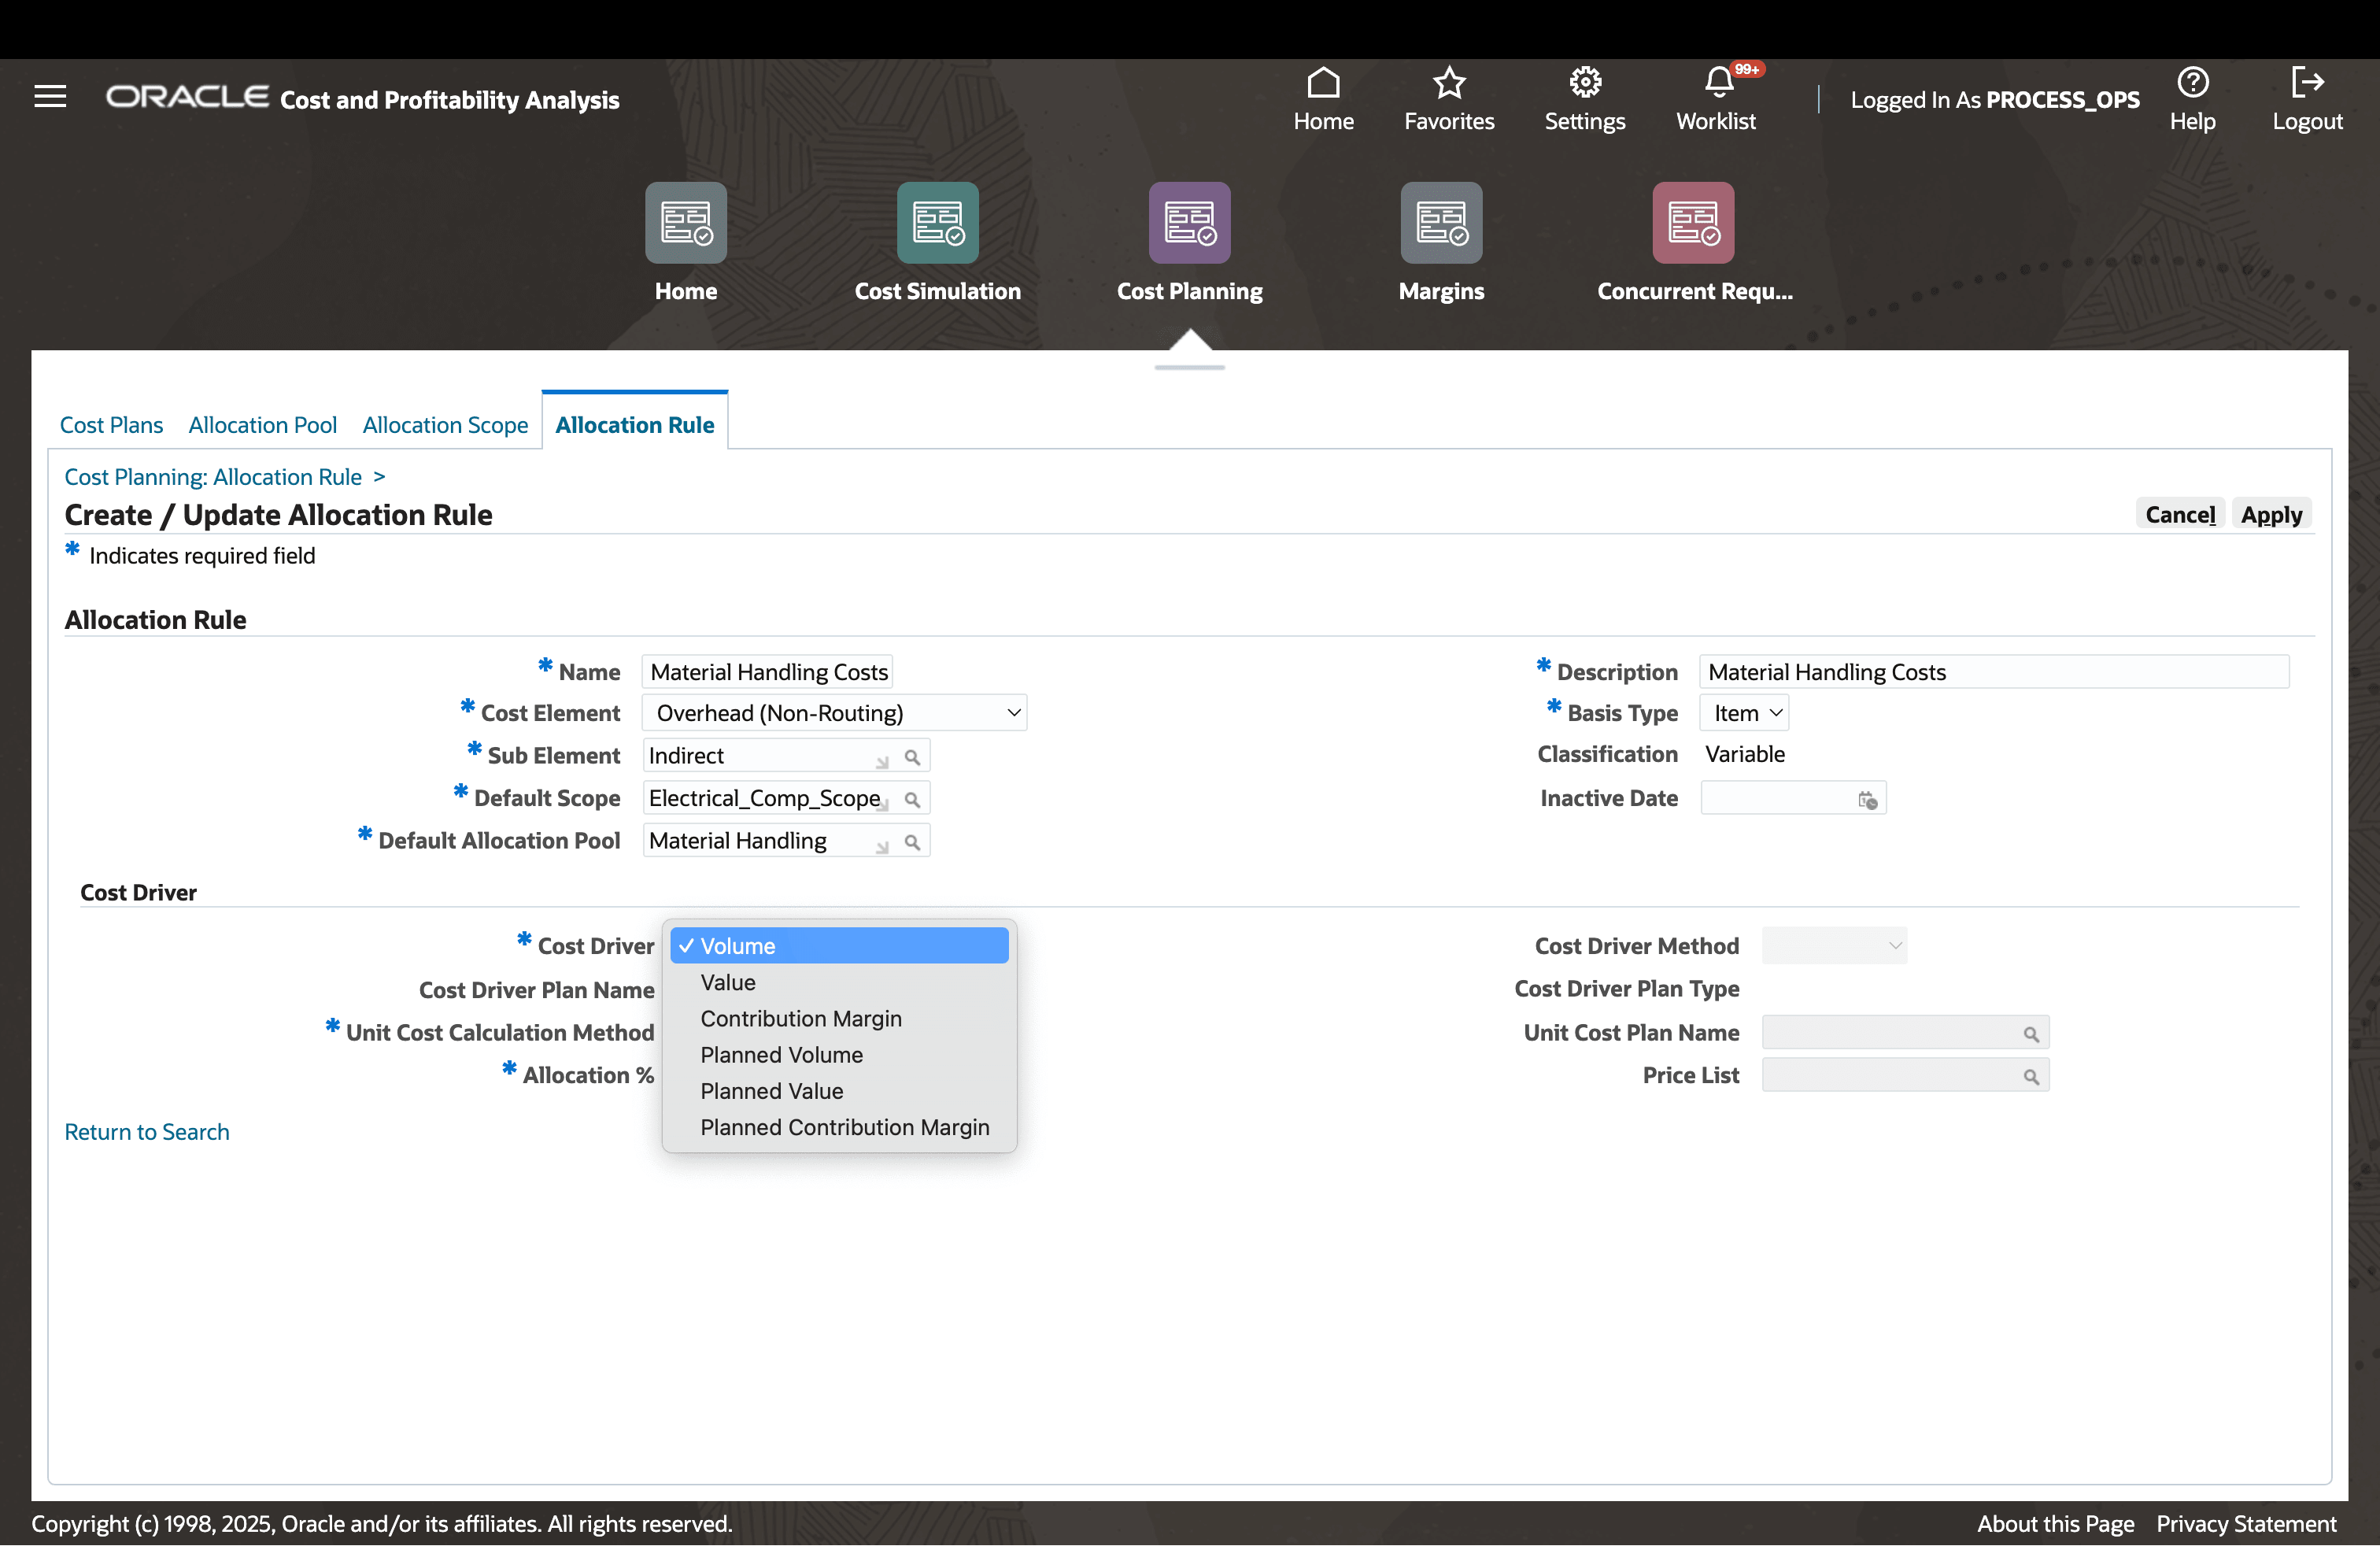This screenshot has width=2380, height=1546.
Task: Select Planned Volume from Cost Driver list
Action: click(x=781, y=1055)
